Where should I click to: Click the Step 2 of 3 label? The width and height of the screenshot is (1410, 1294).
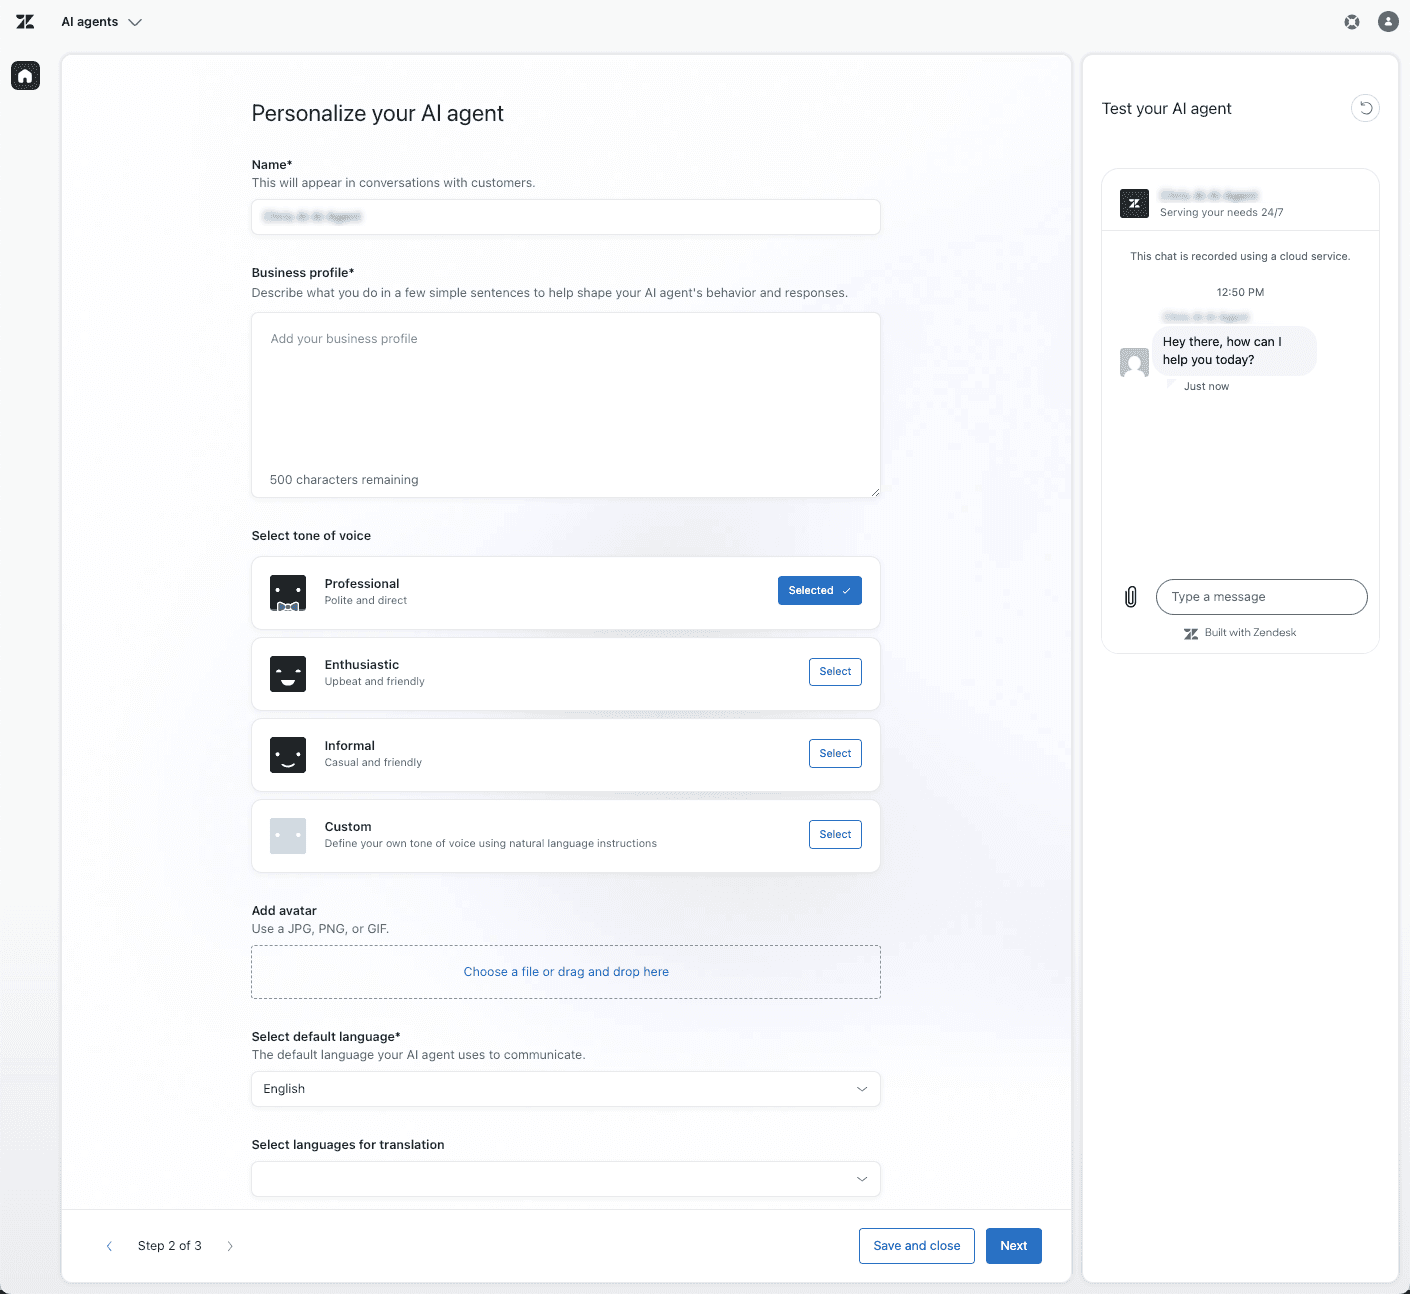click(x=170, y=1246)
